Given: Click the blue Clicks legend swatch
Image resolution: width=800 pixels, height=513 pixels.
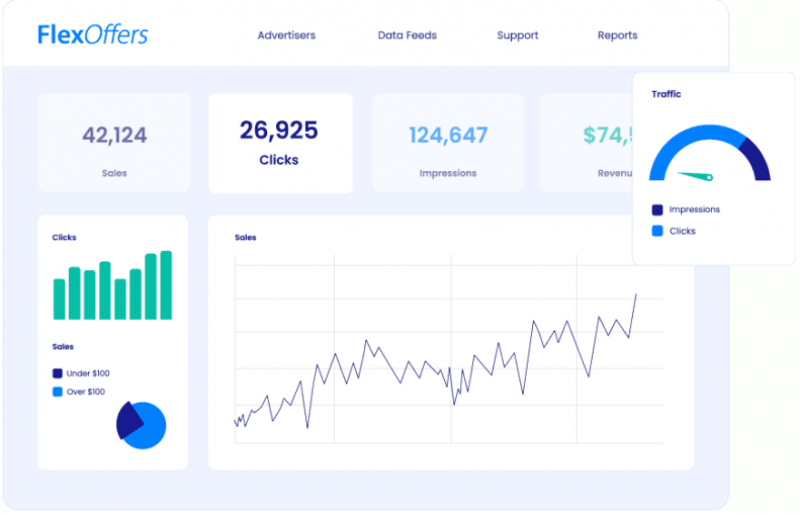Looking at the screenshot, I should [657, 231].
